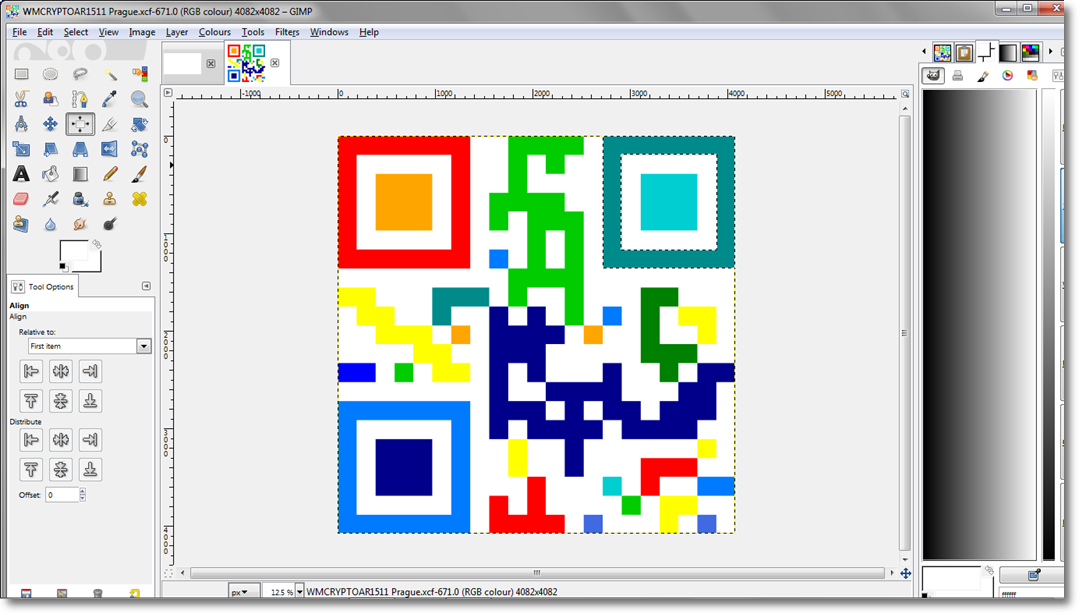
Task: Select the Eraser tool
Action: tap(21, 199)
